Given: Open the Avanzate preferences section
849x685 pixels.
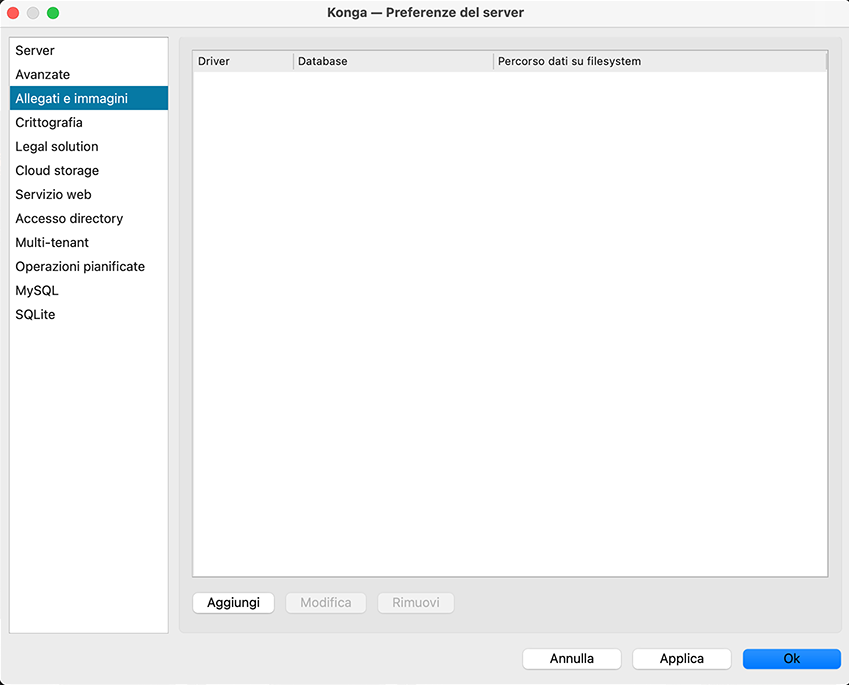Looking at the screenshot, I should coord(43,75).
